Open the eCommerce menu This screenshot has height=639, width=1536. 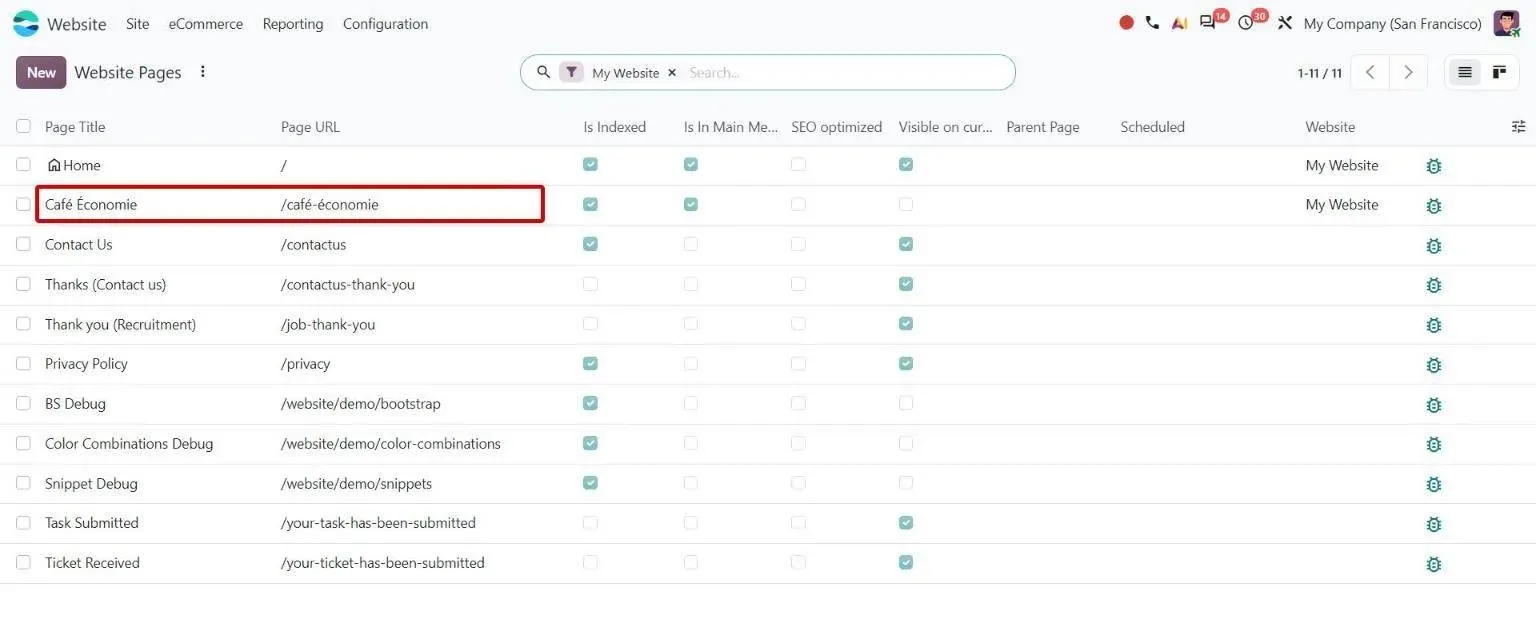(x=206, y=24)
